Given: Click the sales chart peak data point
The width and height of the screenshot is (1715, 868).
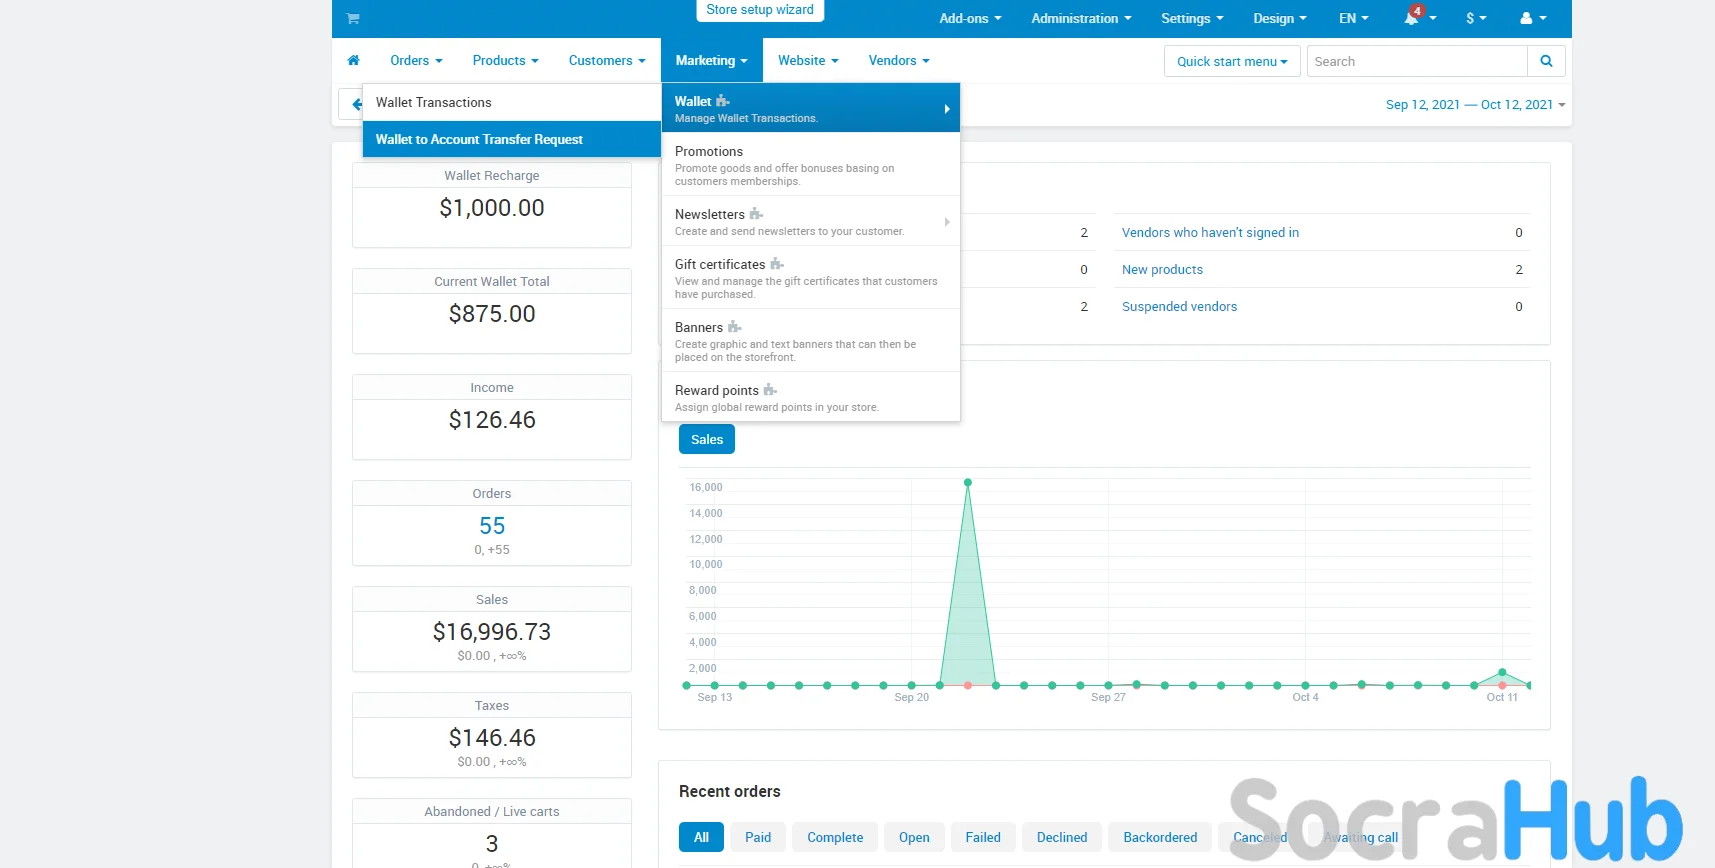Looking at the screenshot, I should (967, 483).
